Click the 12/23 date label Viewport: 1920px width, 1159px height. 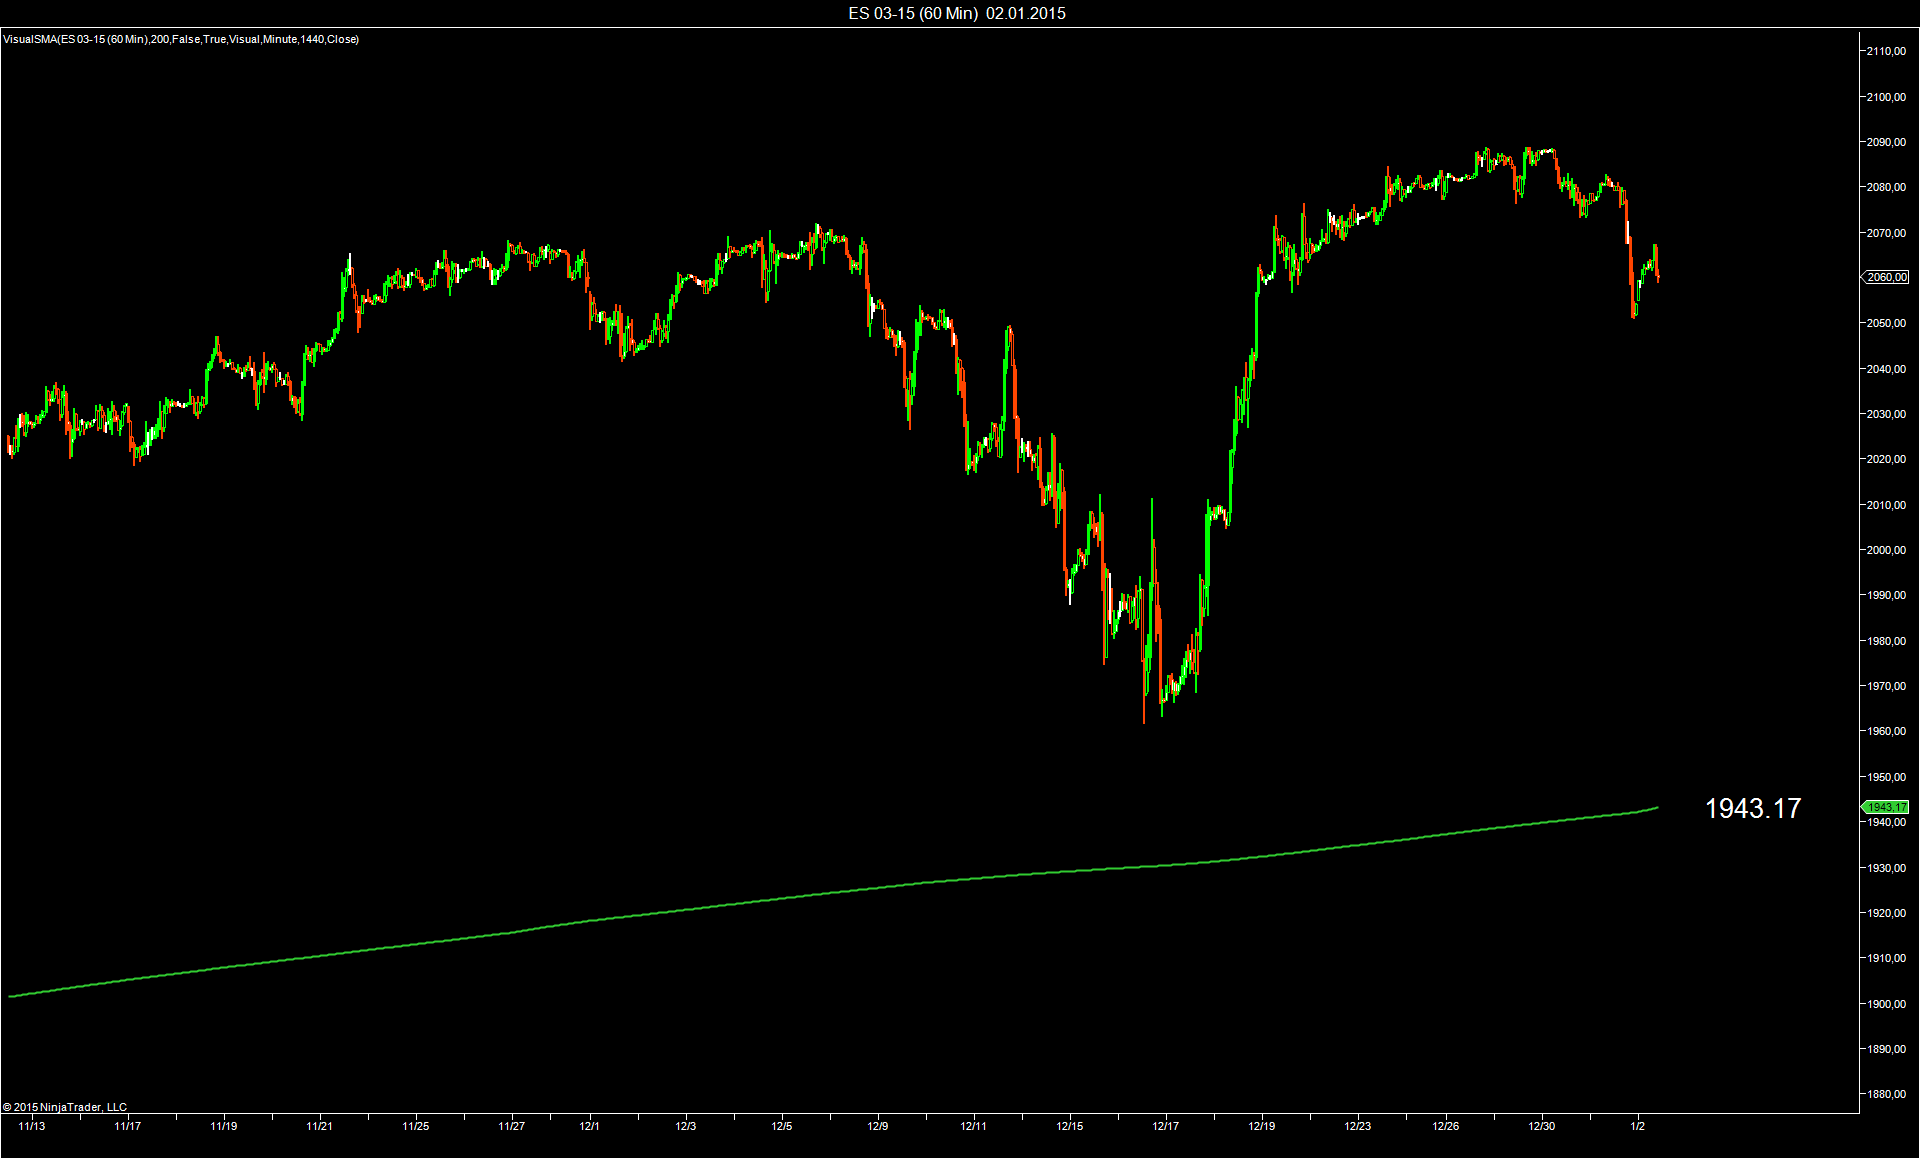1358,1126
